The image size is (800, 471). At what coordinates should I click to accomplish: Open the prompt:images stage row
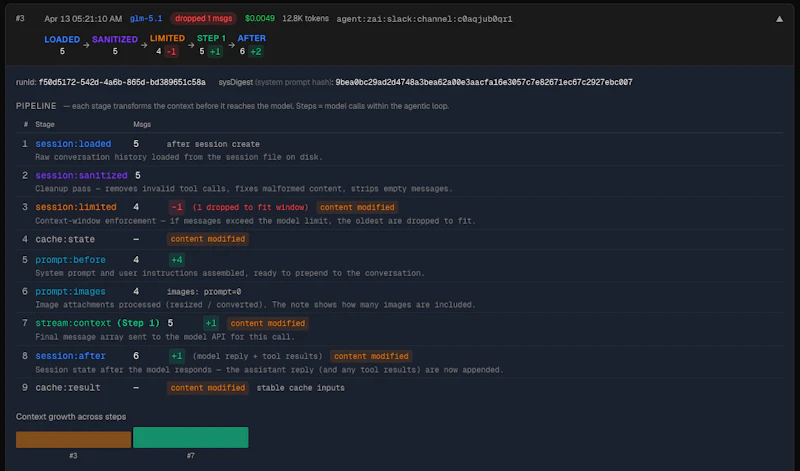[399, 298]
